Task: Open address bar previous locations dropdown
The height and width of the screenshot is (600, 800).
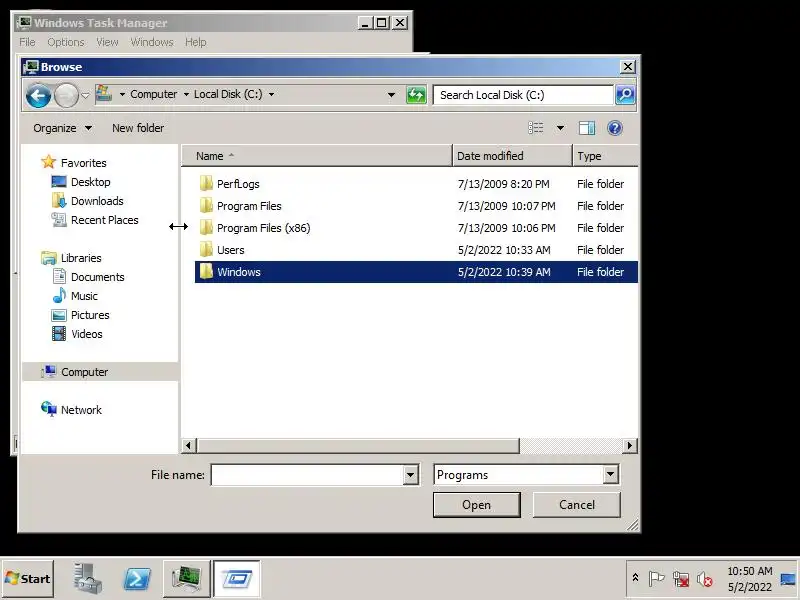Action: [391, 95]
